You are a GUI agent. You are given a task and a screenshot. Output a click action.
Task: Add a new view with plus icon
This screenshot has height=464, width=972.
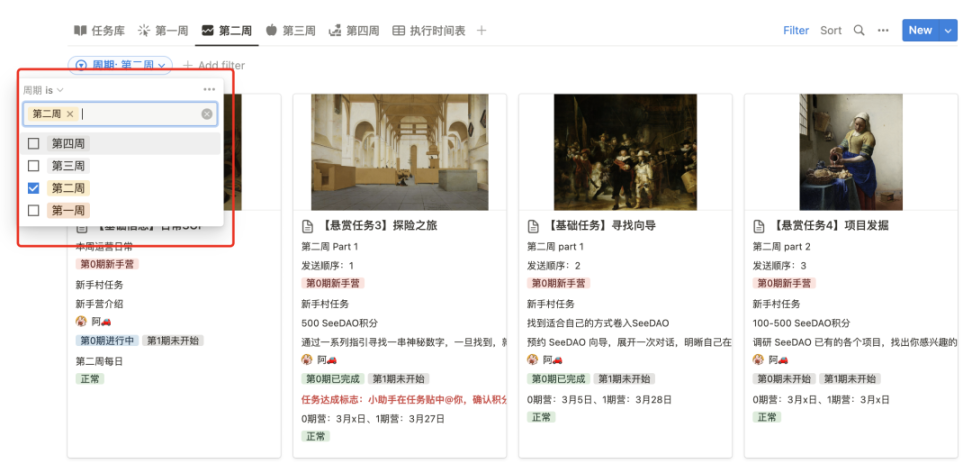[481, 30]
